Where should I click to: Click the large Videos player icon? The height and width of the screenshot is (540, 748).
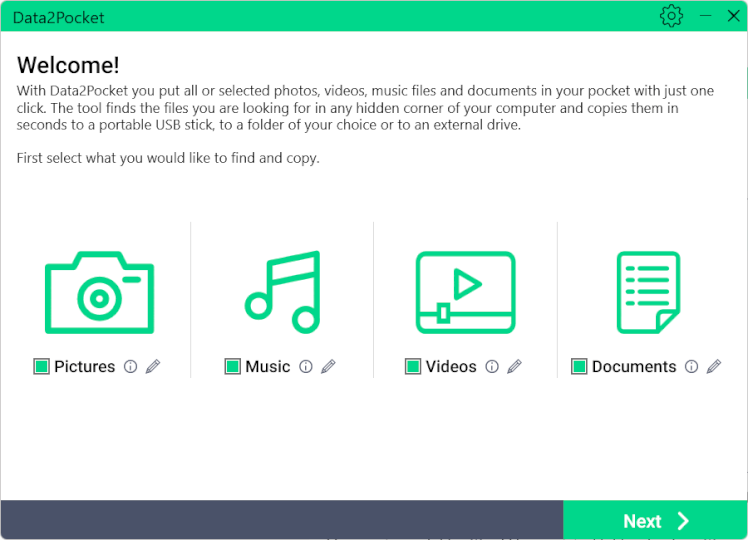coord(466,292)
